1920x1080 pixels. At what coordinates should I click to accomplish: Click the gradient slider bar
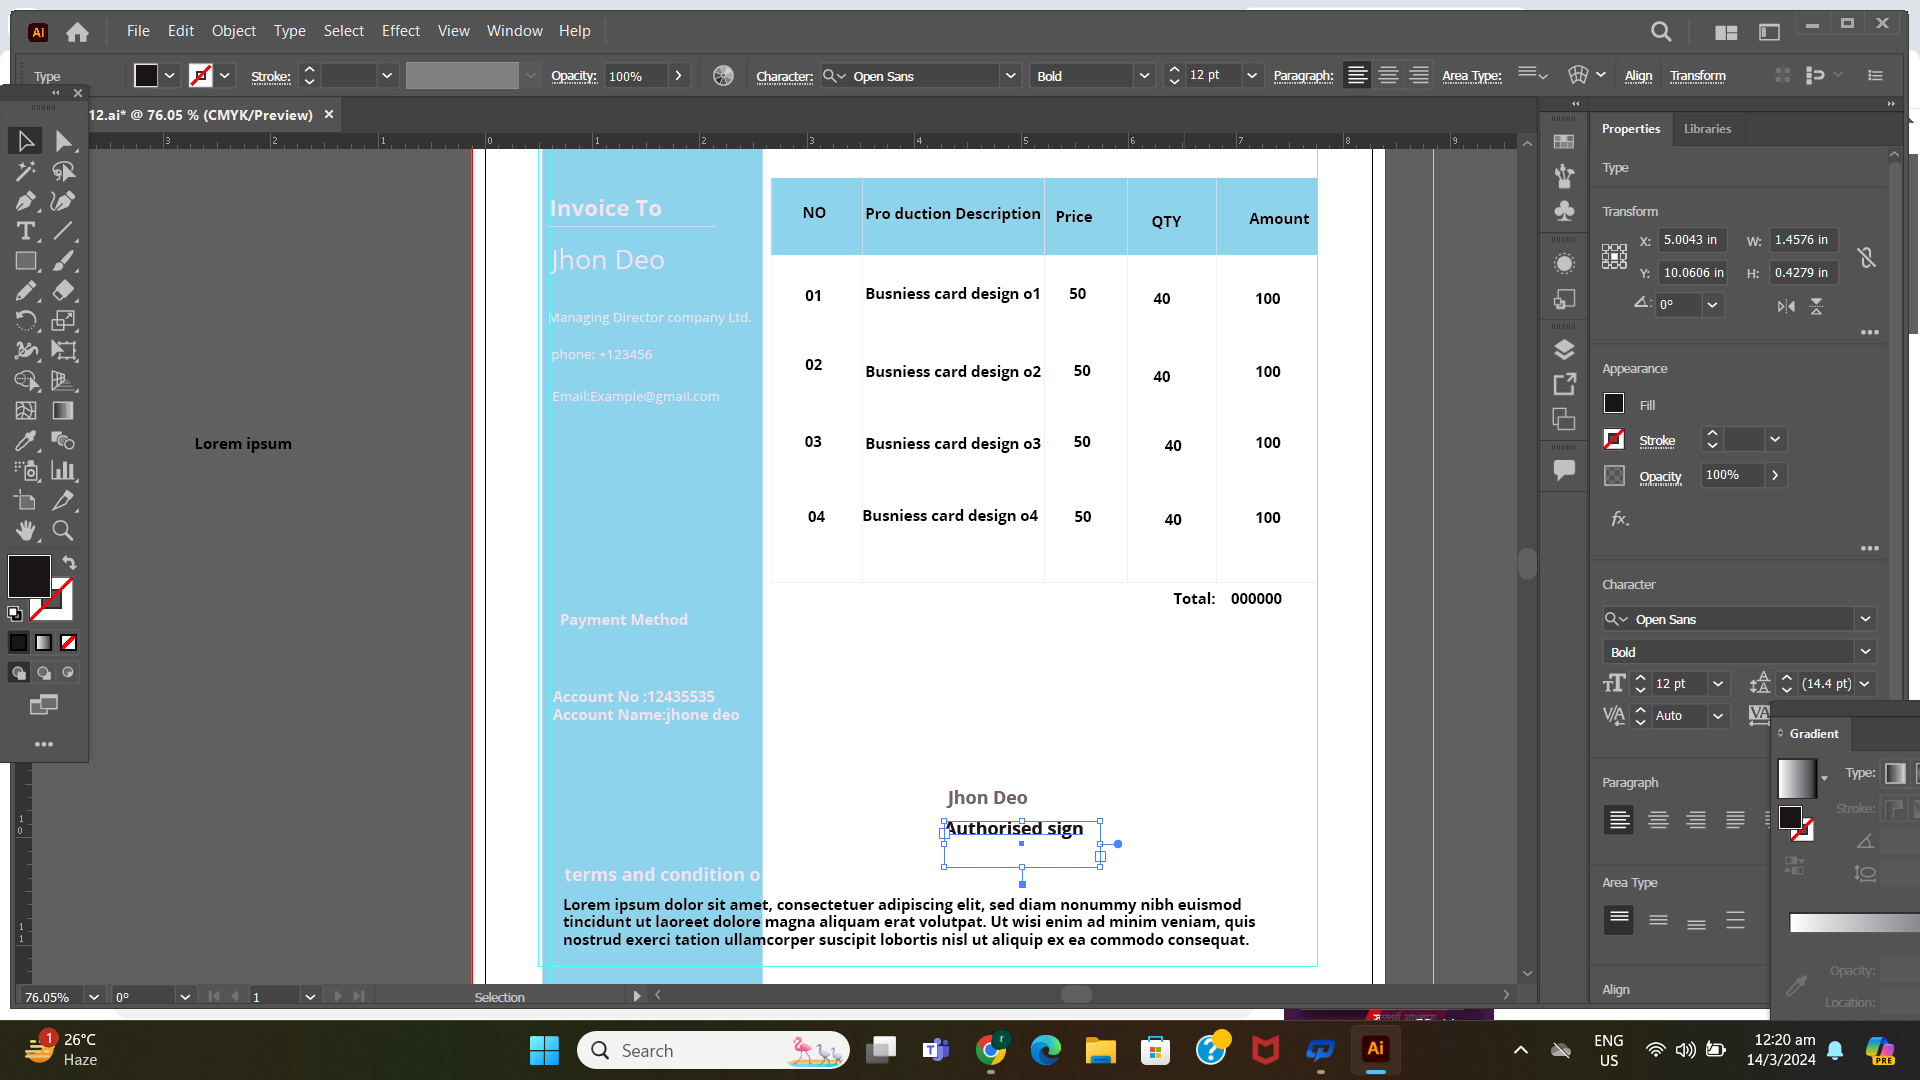click(x=1853, y=923)
